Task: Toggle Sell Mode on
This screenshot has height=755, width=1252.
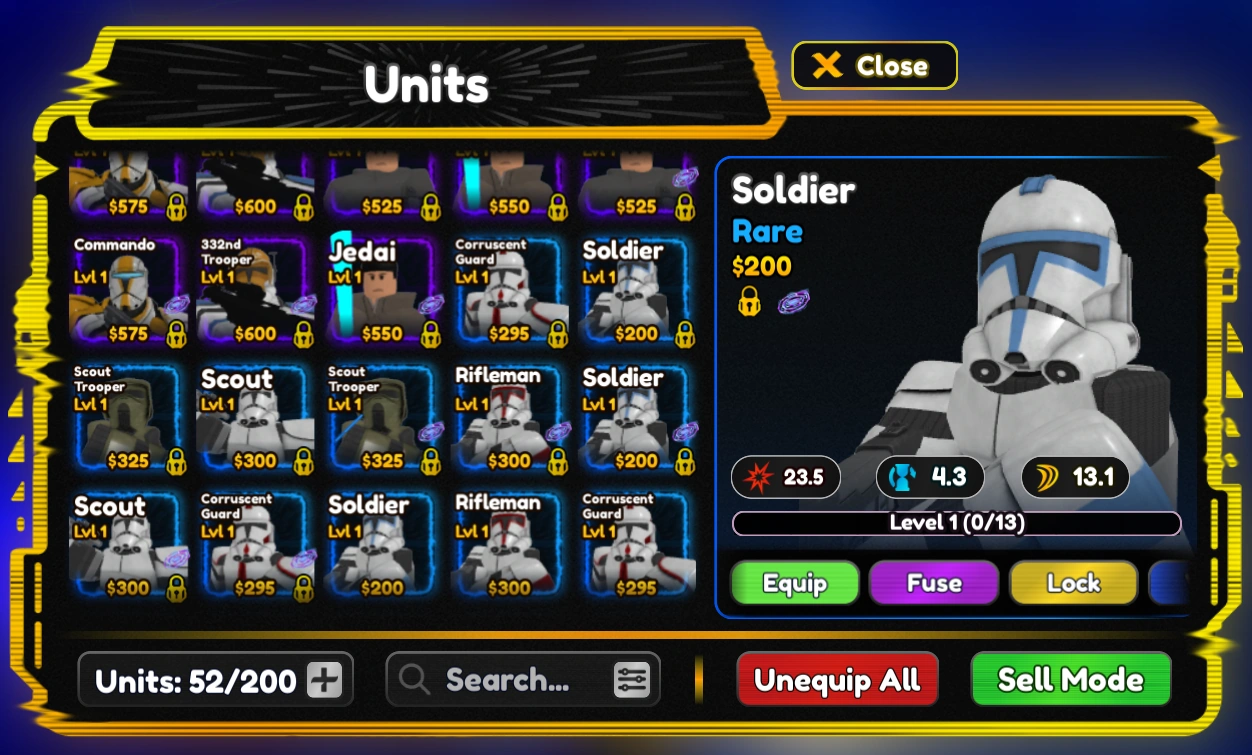Action: click(1071, 680)
